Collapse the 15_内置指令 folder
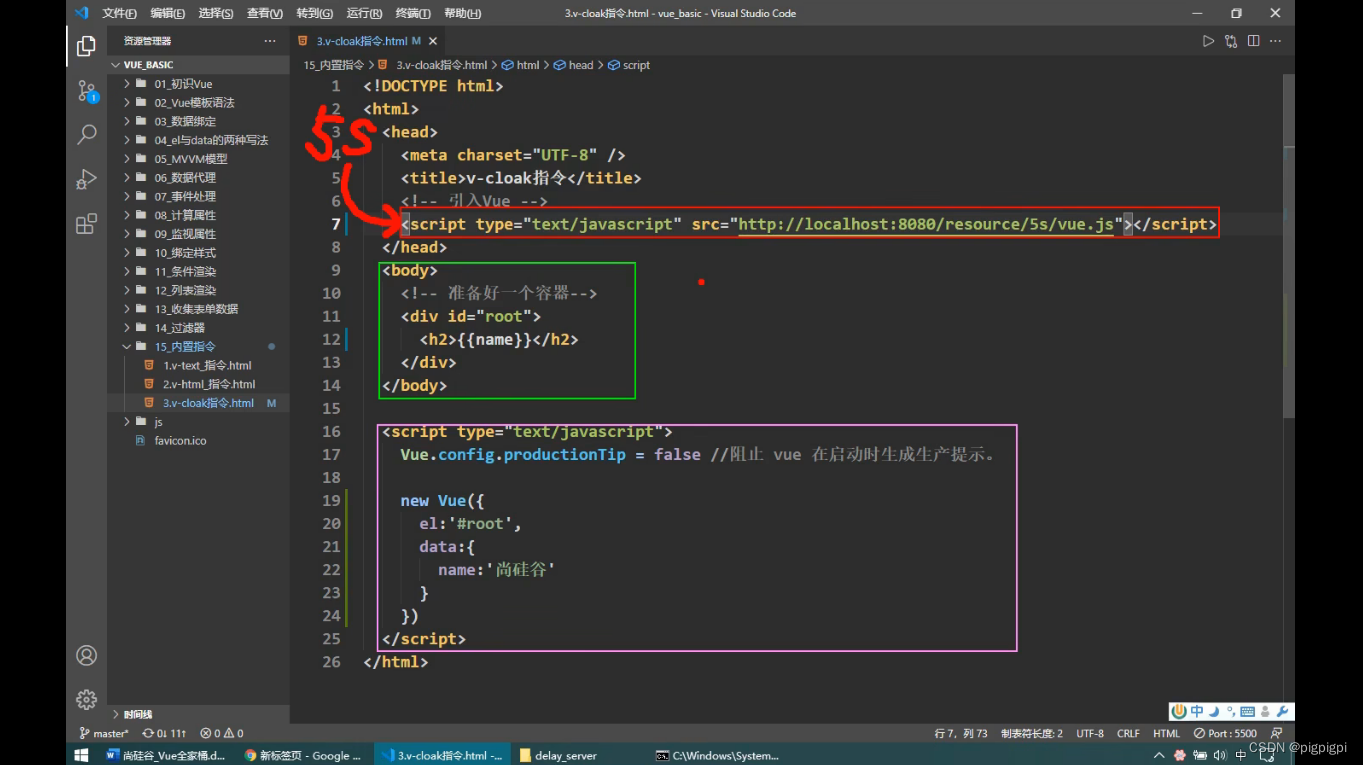 198,346
